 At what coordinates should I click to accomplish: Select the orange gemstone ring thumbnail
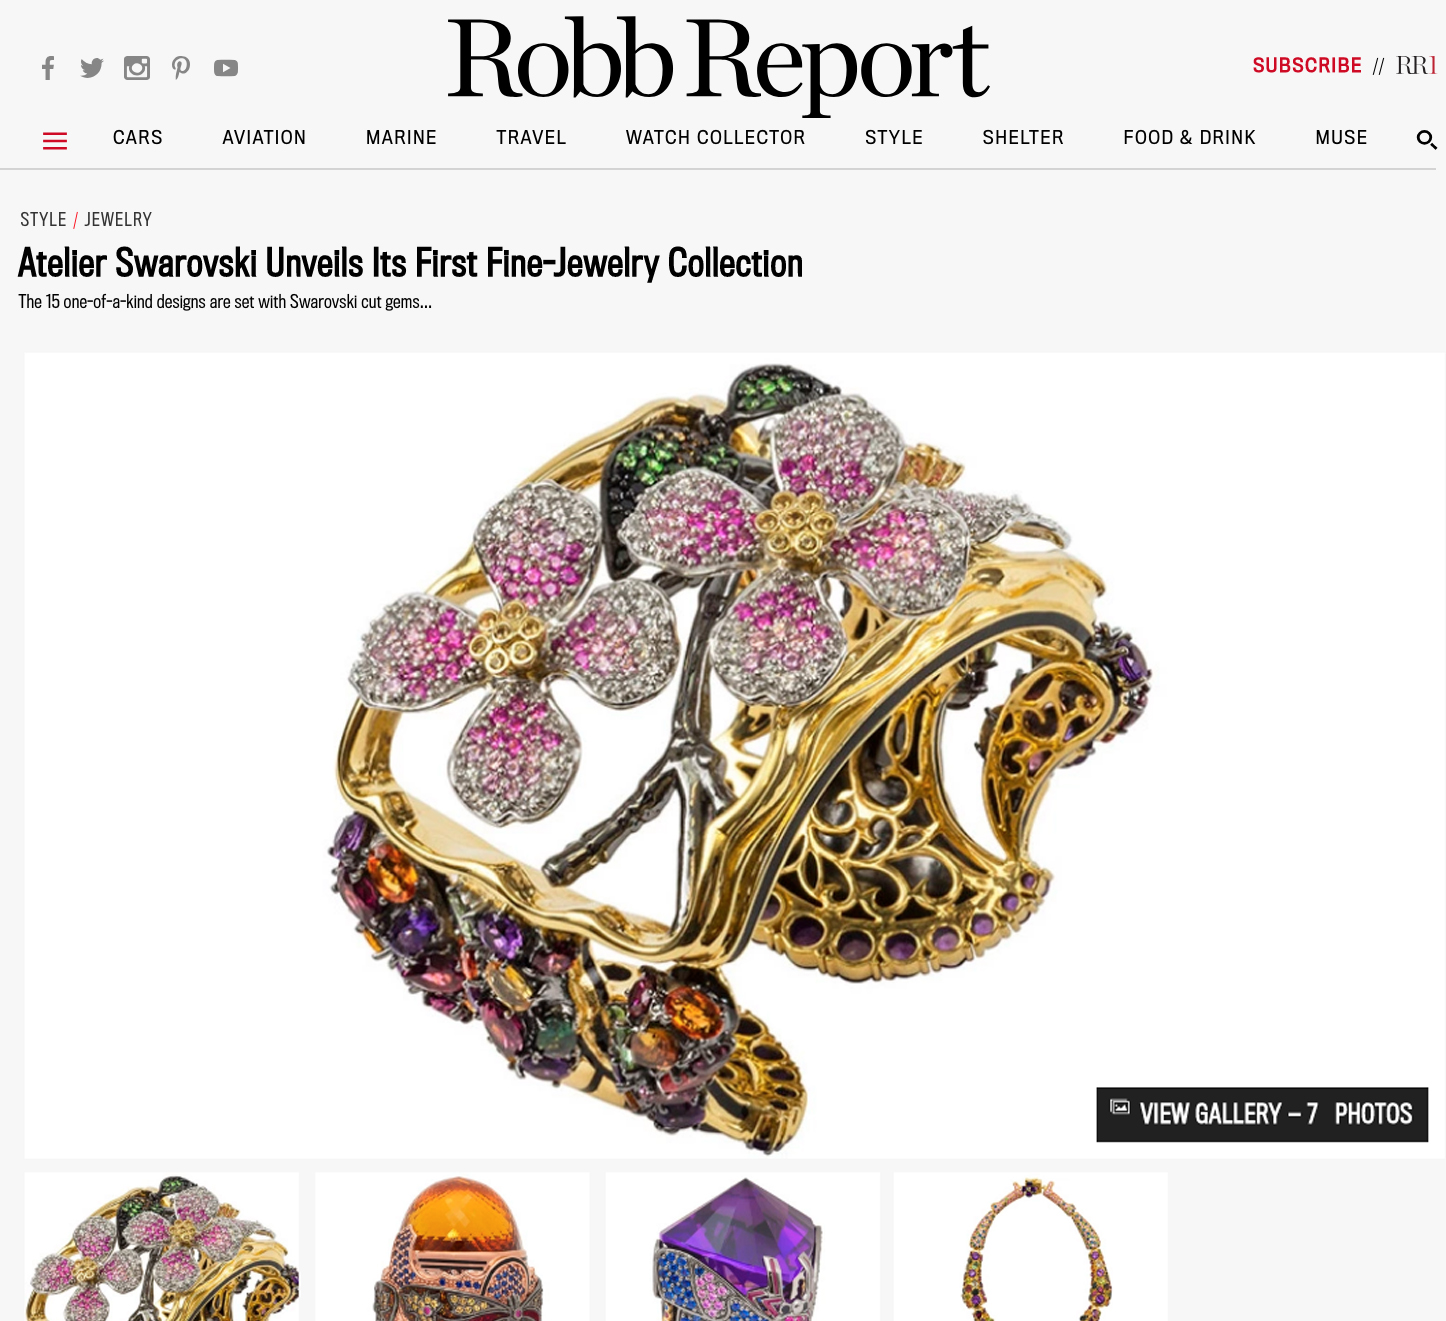pos(452,1246)
